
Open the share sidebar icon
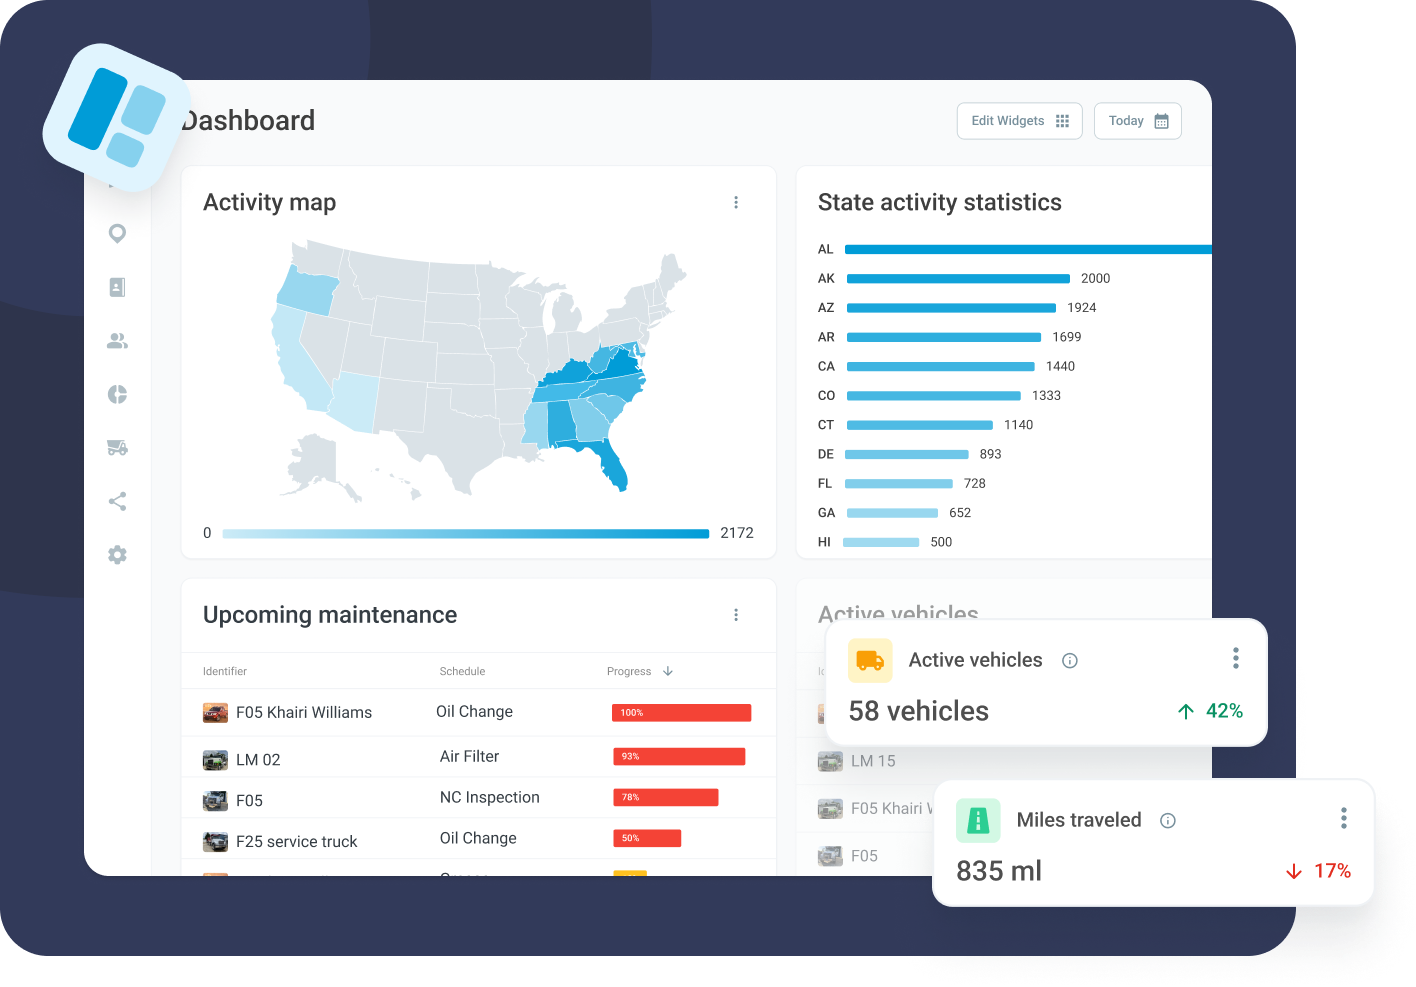point(117,501)
